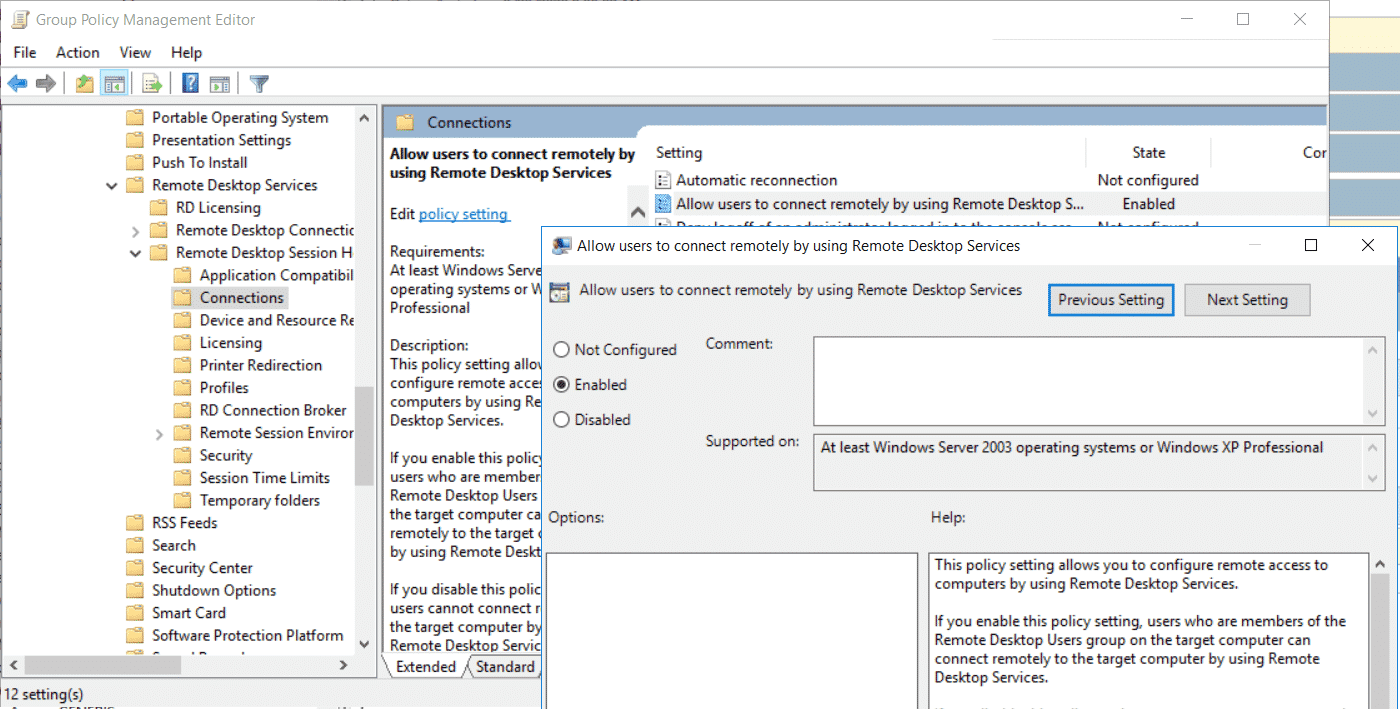
Task: Click the Supported on box down scroll arrow
Action: pos(1375,479)
